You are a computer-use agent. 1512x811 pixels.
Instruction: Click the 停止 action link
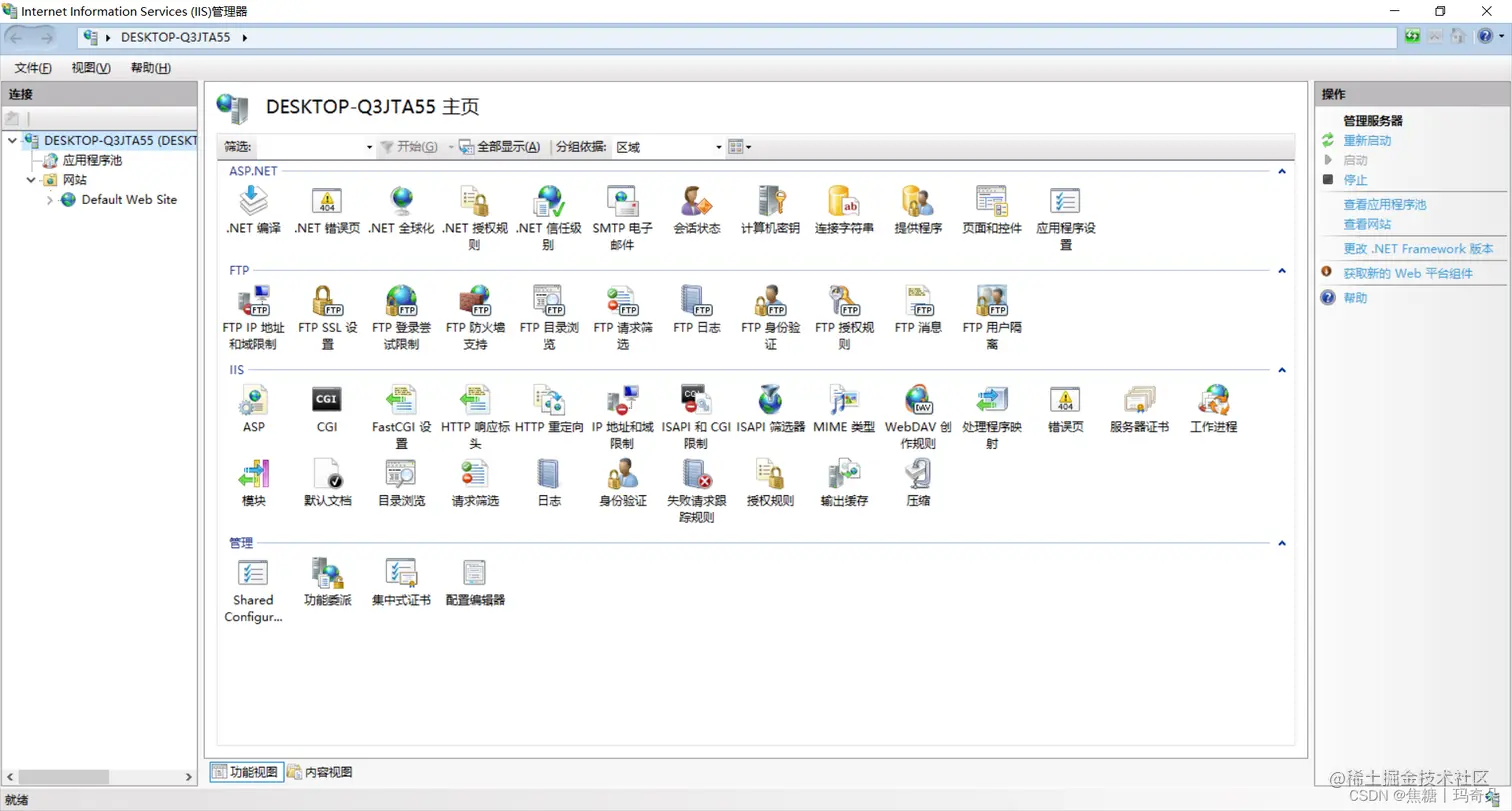click(x=1355, y=180)
